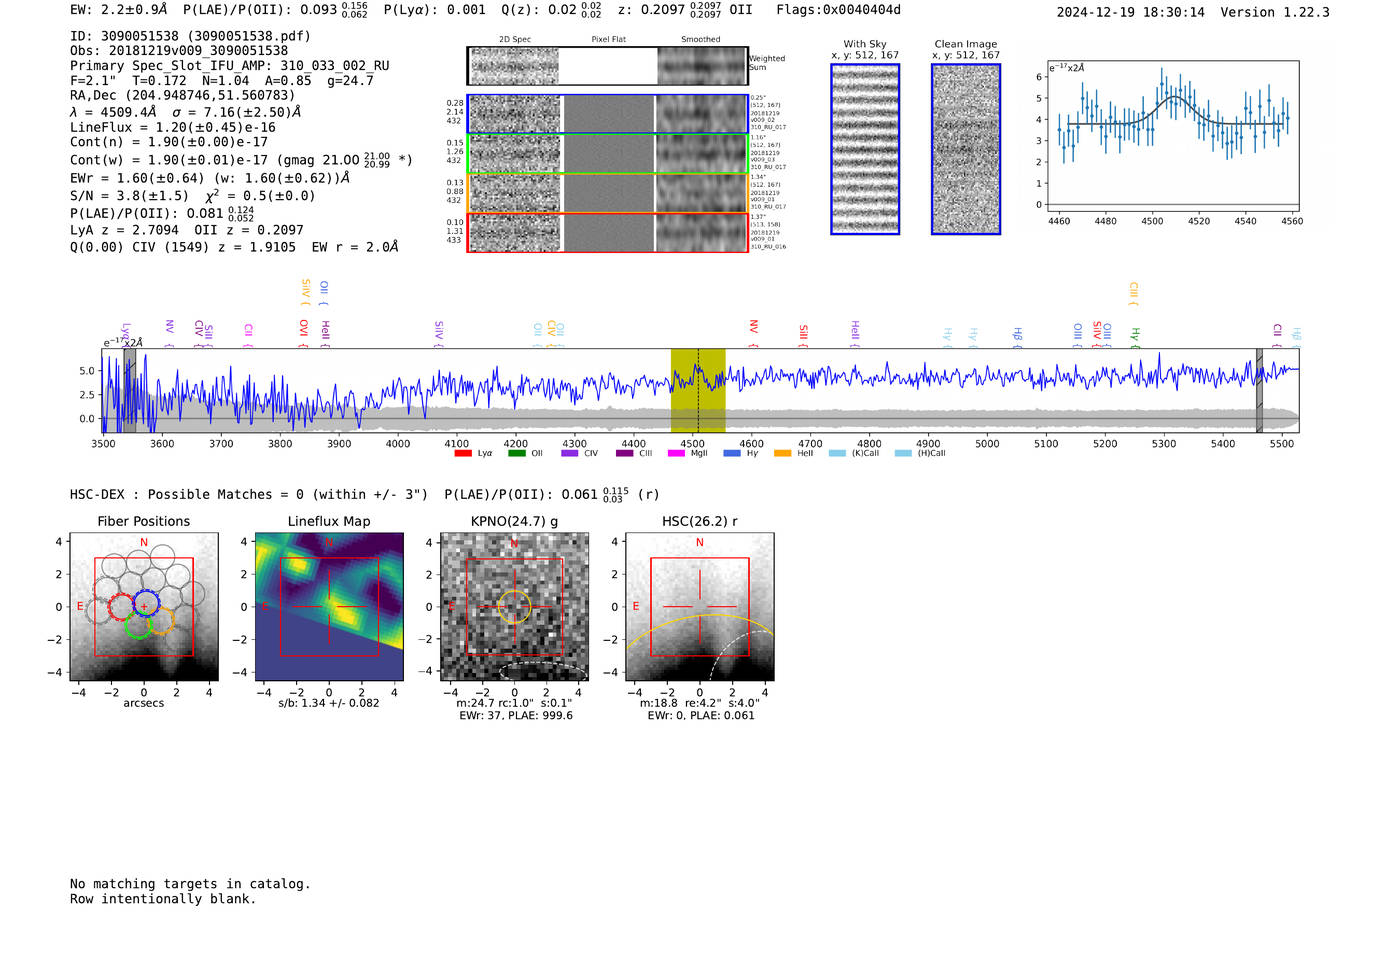Click the orange-outlined fiber 2D spectrum row
The height and width of the screenshot is (953, 1400).
tap(607, 193)
